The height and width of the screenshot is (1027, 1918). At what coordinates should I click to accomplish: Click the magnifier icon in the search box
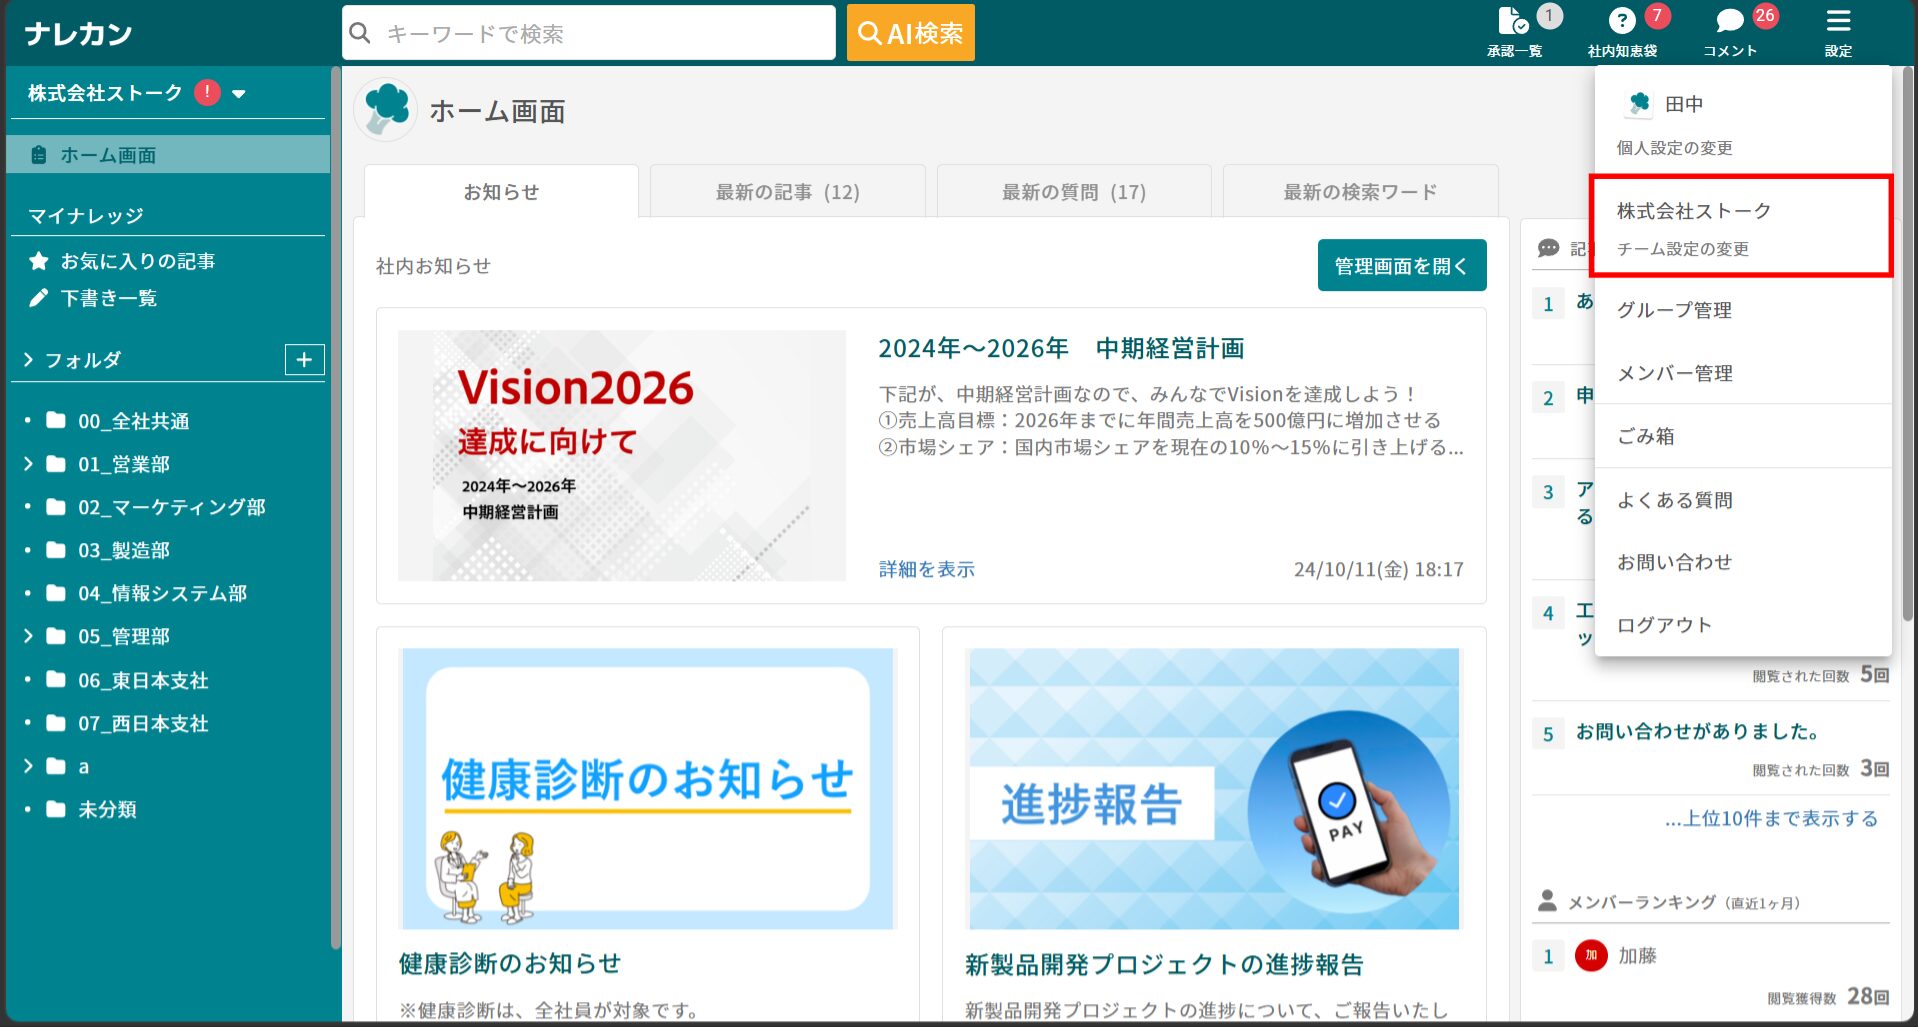pyautogui.click(x=360, y=33)
